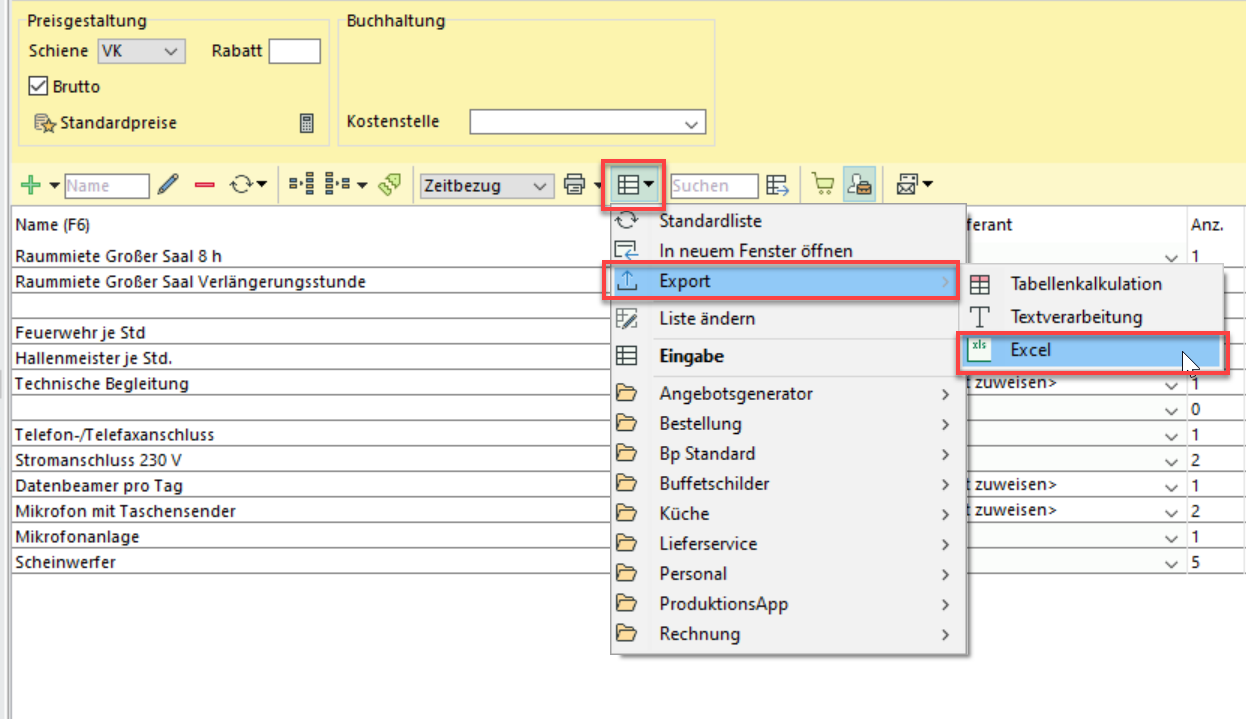Click the Standardpreise button
1246x719 pixels.
click(106, 123)
